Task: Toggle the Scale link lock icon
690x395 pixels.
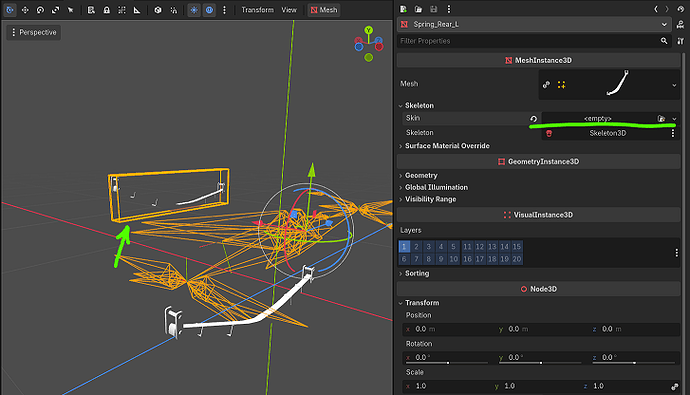Action: click(675, 386)
